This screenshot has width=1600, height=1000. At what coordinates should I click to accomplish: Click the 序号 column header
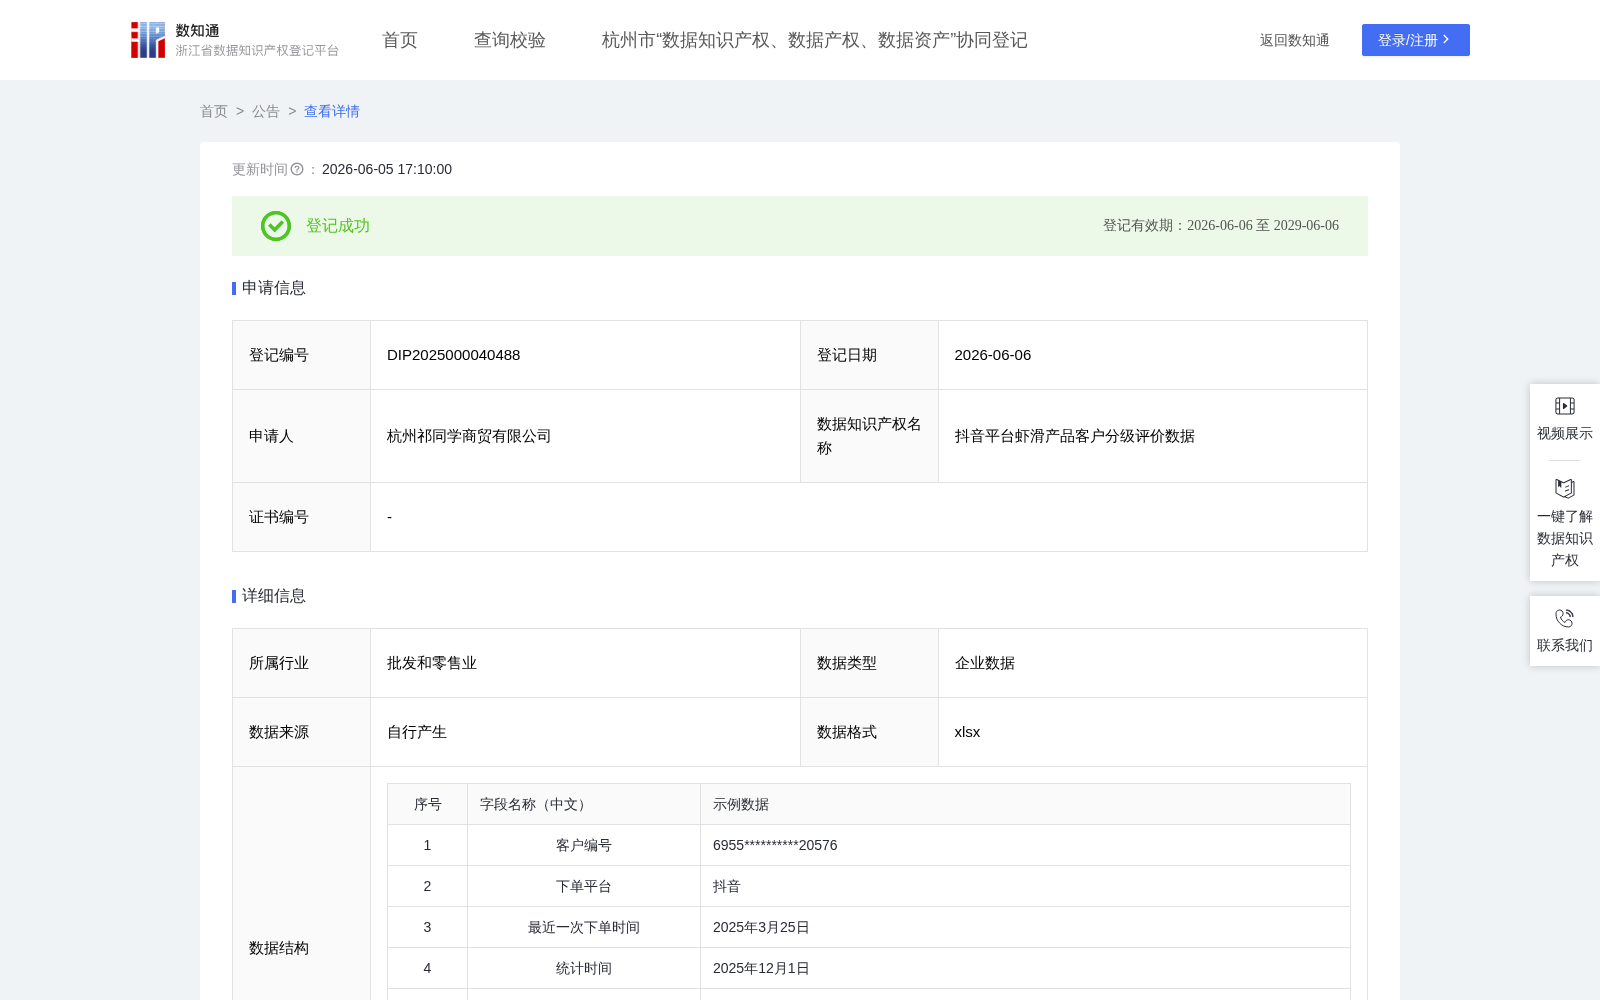pyautogui.click(x=428, y=804)
